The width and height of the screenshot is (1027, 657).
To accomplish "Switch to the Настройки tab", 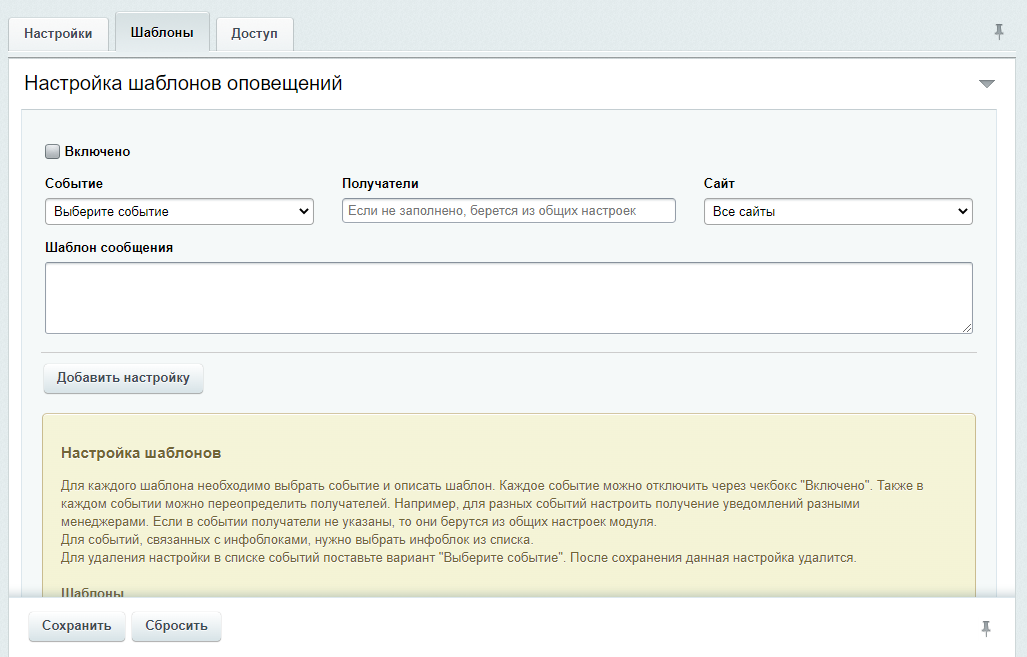I will 58,33.
